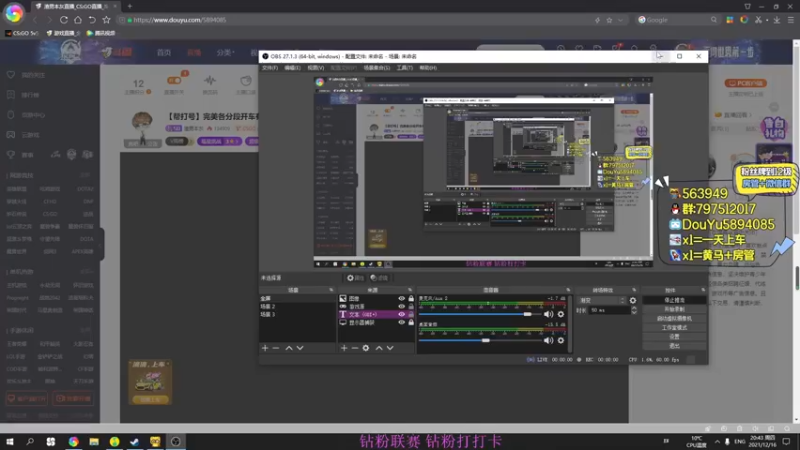Open scene transition type dropdown

point(602,301)
